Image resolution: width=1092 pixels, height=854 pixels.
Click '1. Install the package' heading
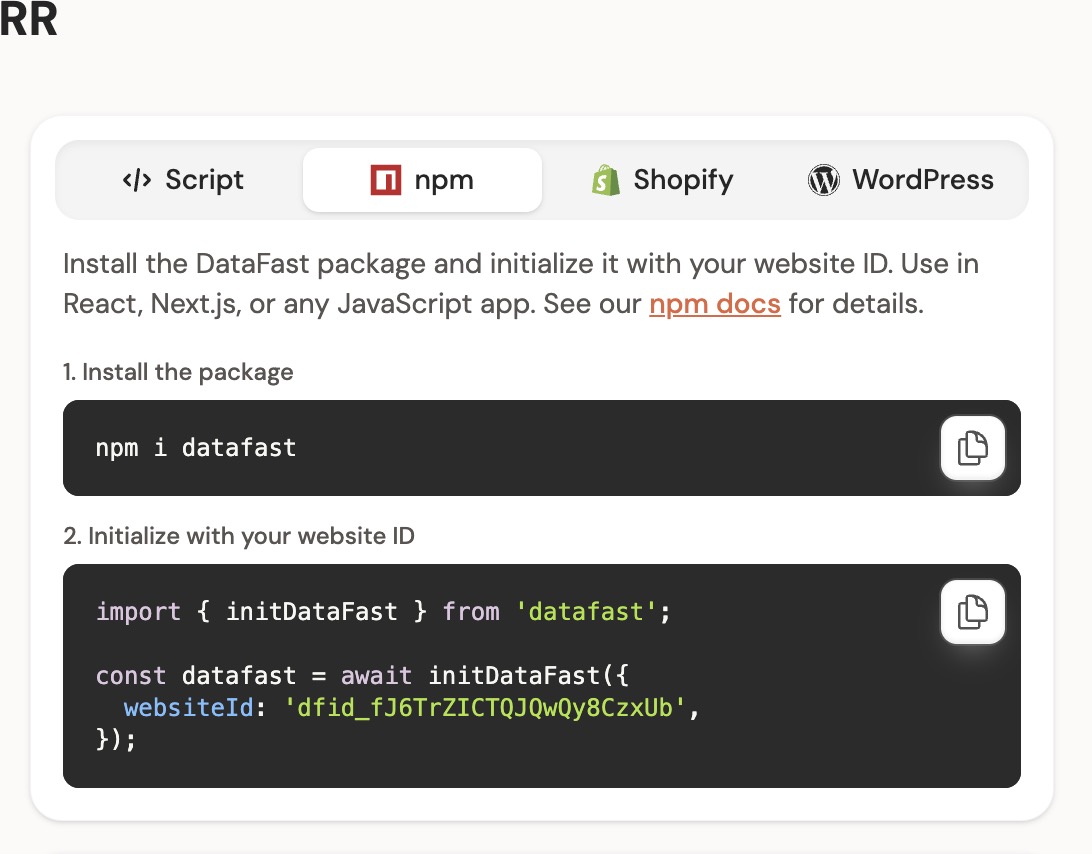click(x=178, y=373)
